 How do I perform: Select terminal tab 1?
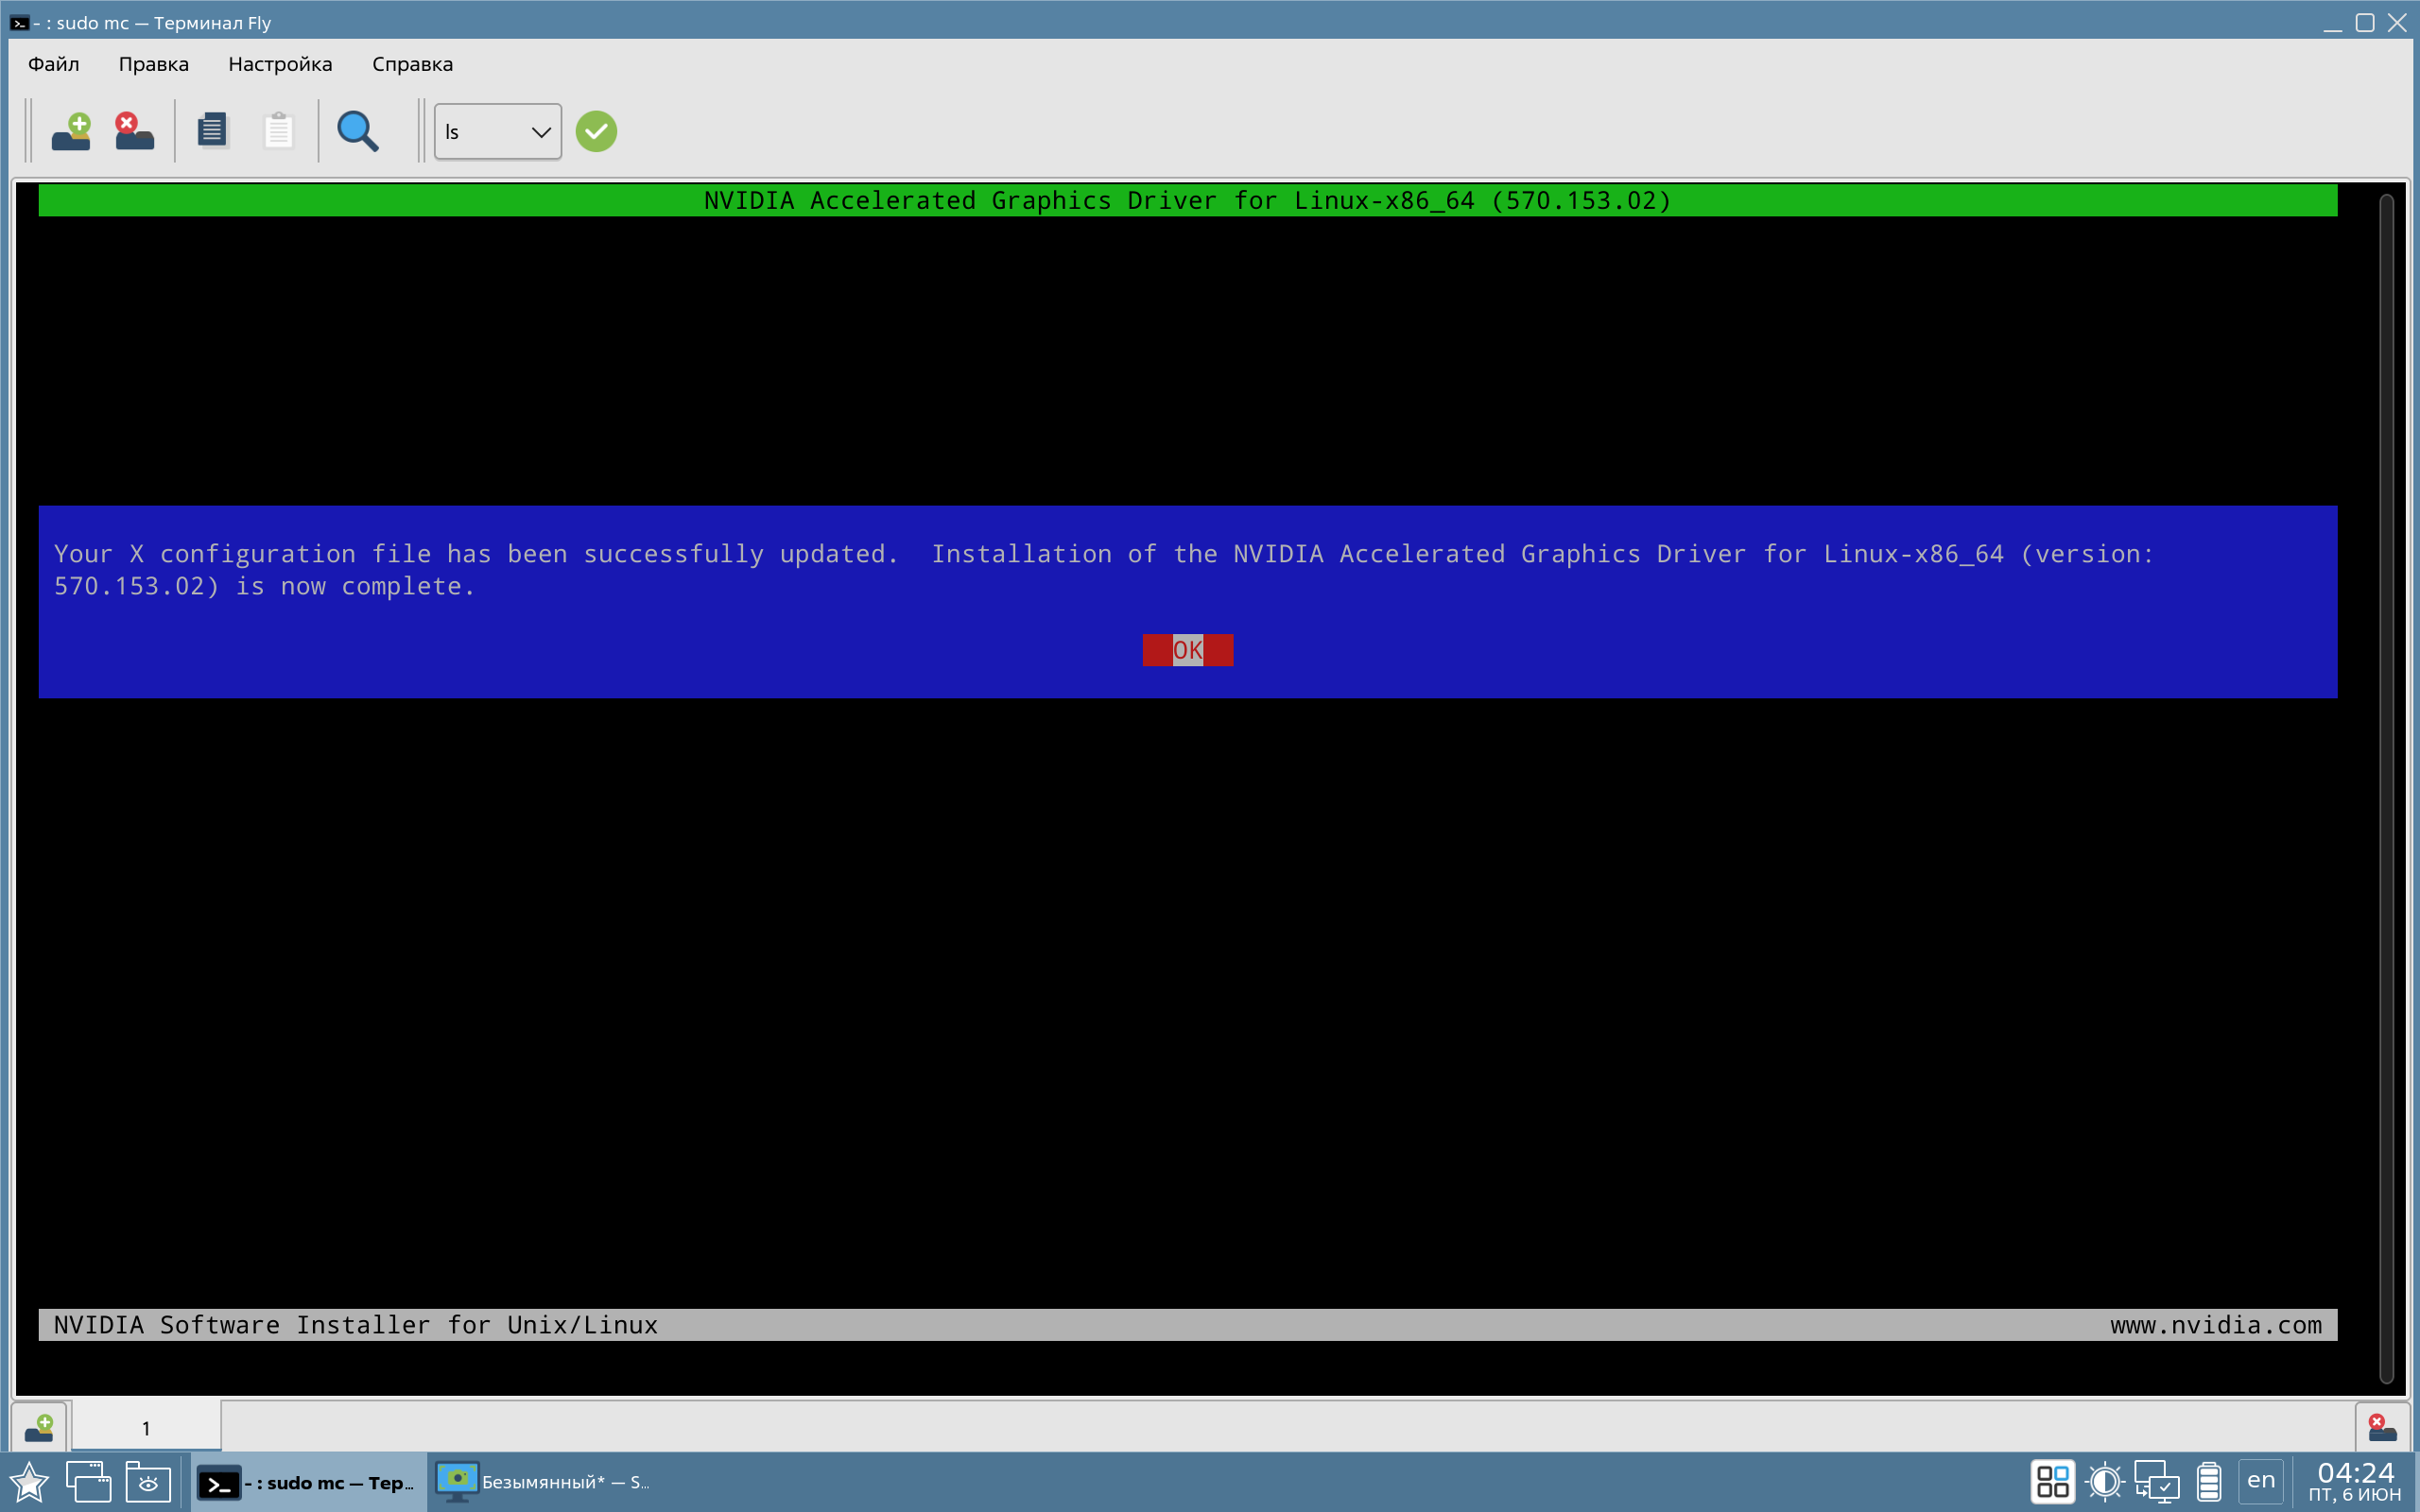click(146, 1427)
